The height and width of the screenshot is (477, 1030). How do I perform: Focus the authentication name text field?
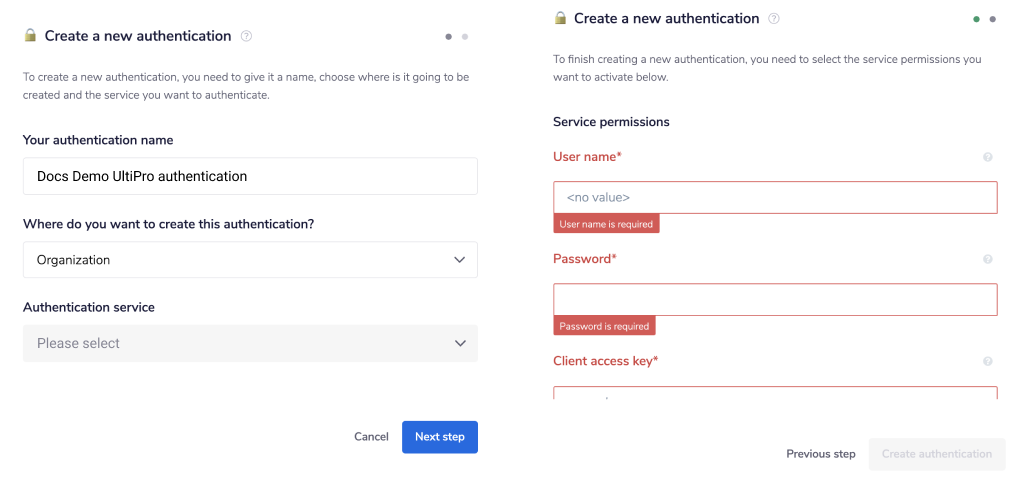click(x=250, y=176)
